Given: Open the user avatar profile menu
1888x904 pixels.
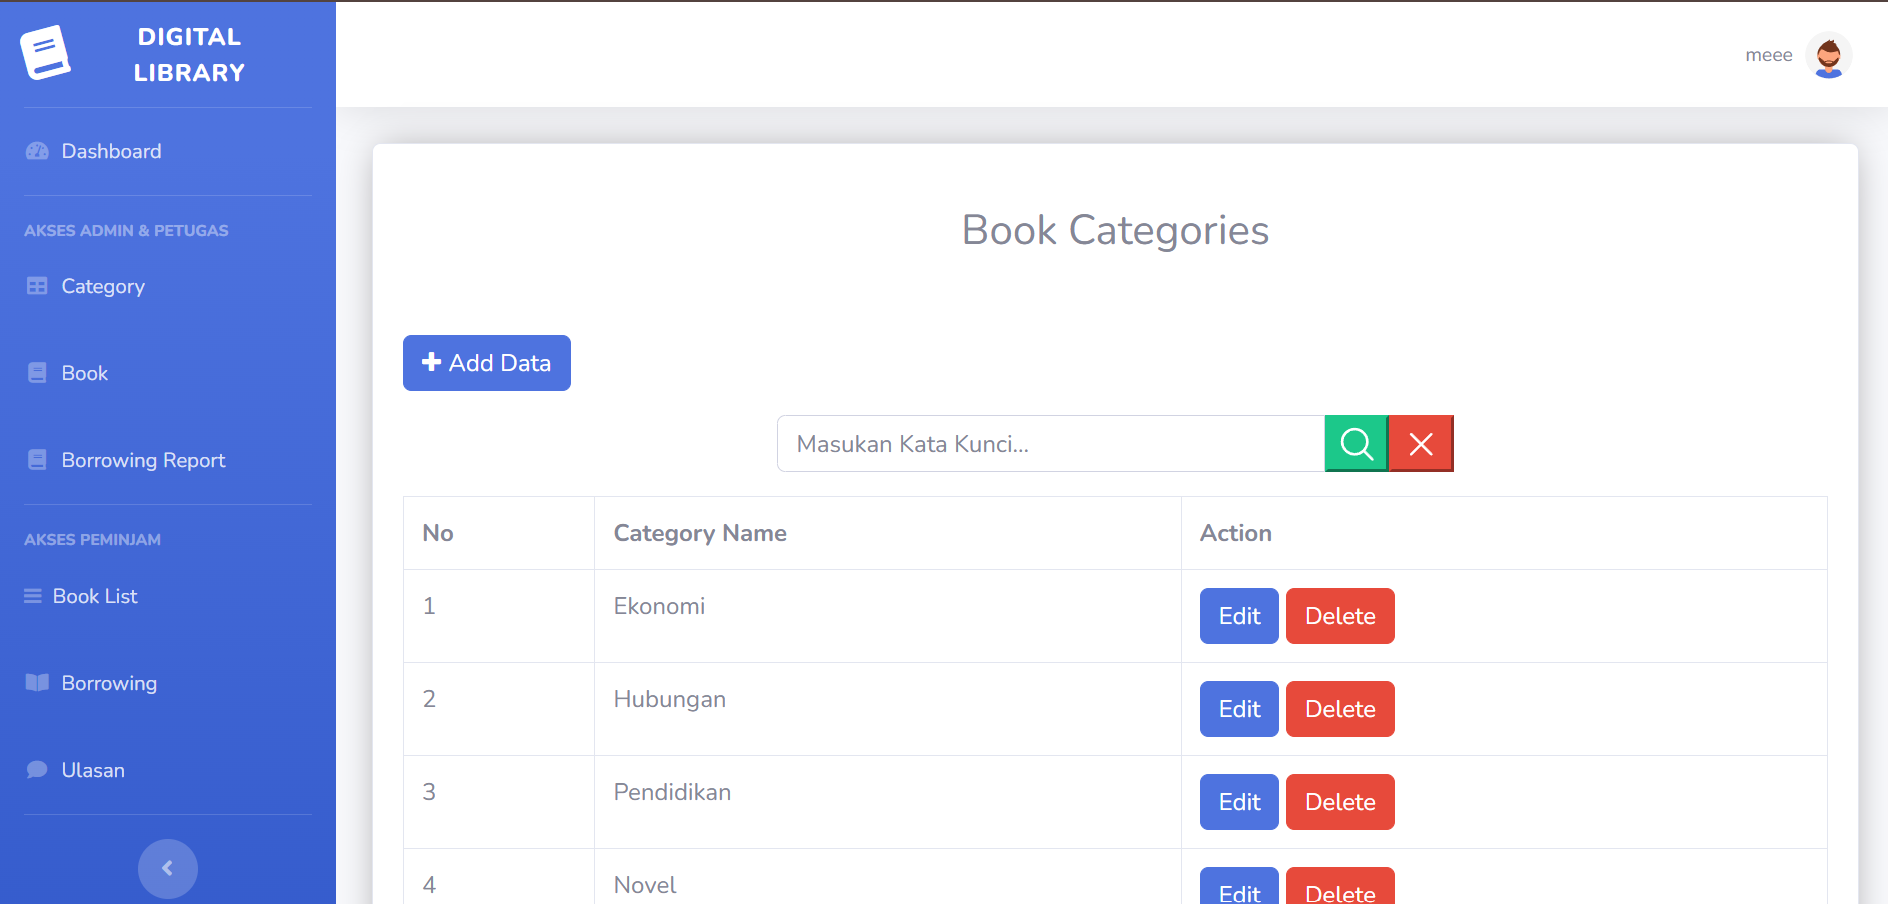Looking at the screenshot, I should (x=1828, y=55).
